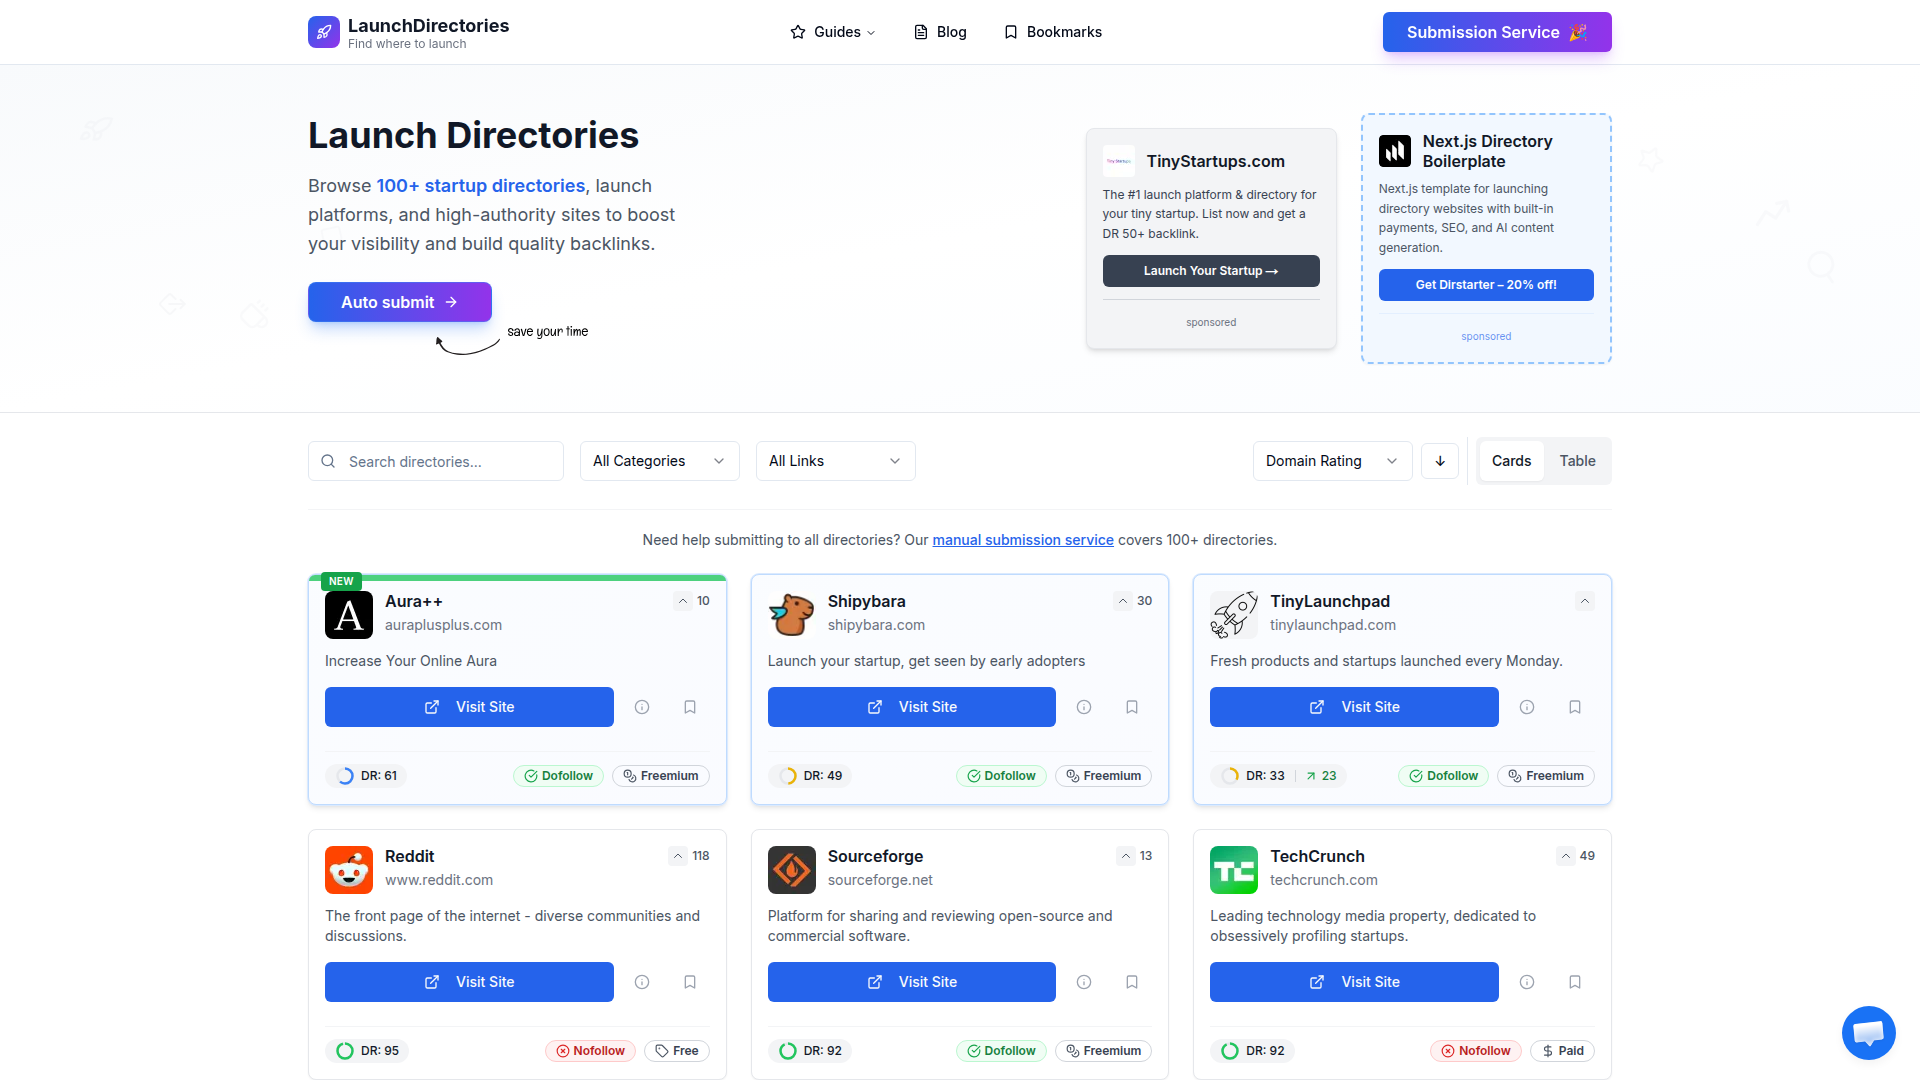This screenshot has width=1920, height=1080.
Task: Open the info tooltip on the Aura++ card
Action: click(x=641, y=707)
